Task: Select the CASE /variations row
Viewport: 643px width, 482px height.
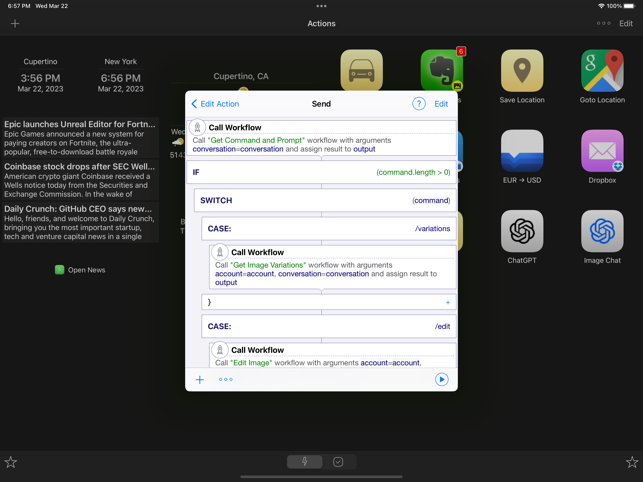Action: point(328,228)
